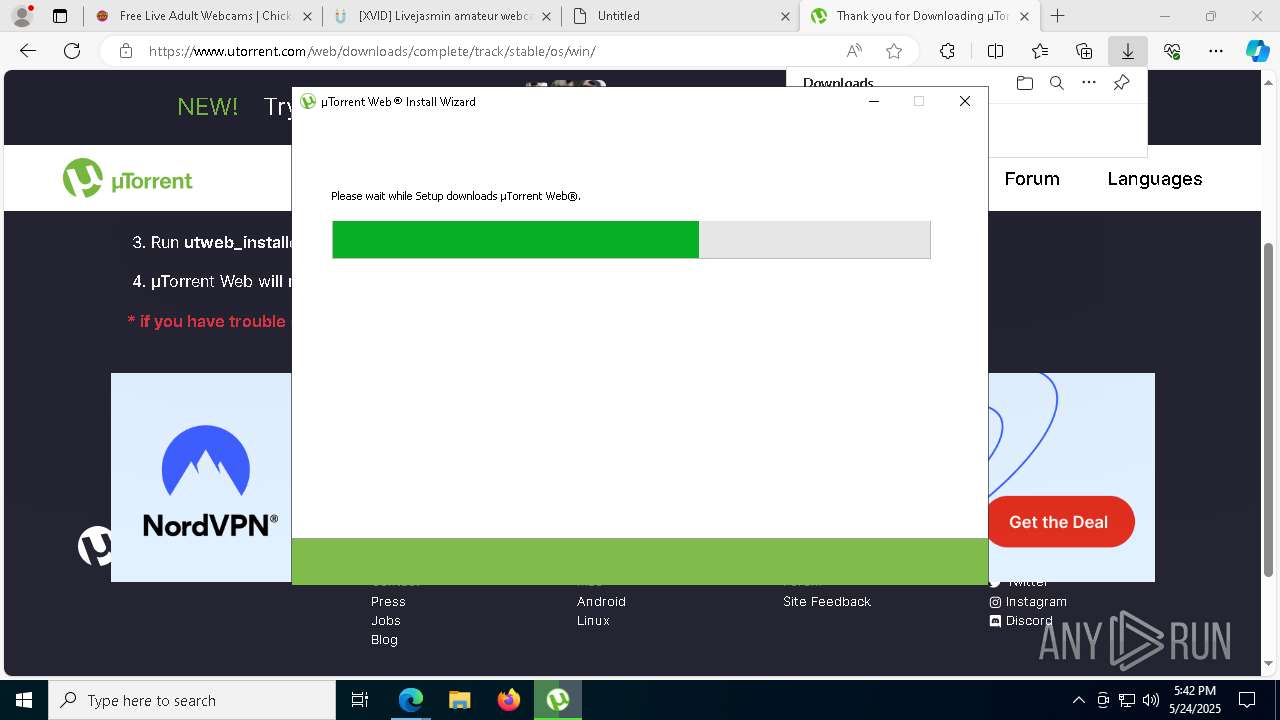Open the Languages menu link
The height and width of the screenshot is (720, 1280).
[x=1154, y=179]
